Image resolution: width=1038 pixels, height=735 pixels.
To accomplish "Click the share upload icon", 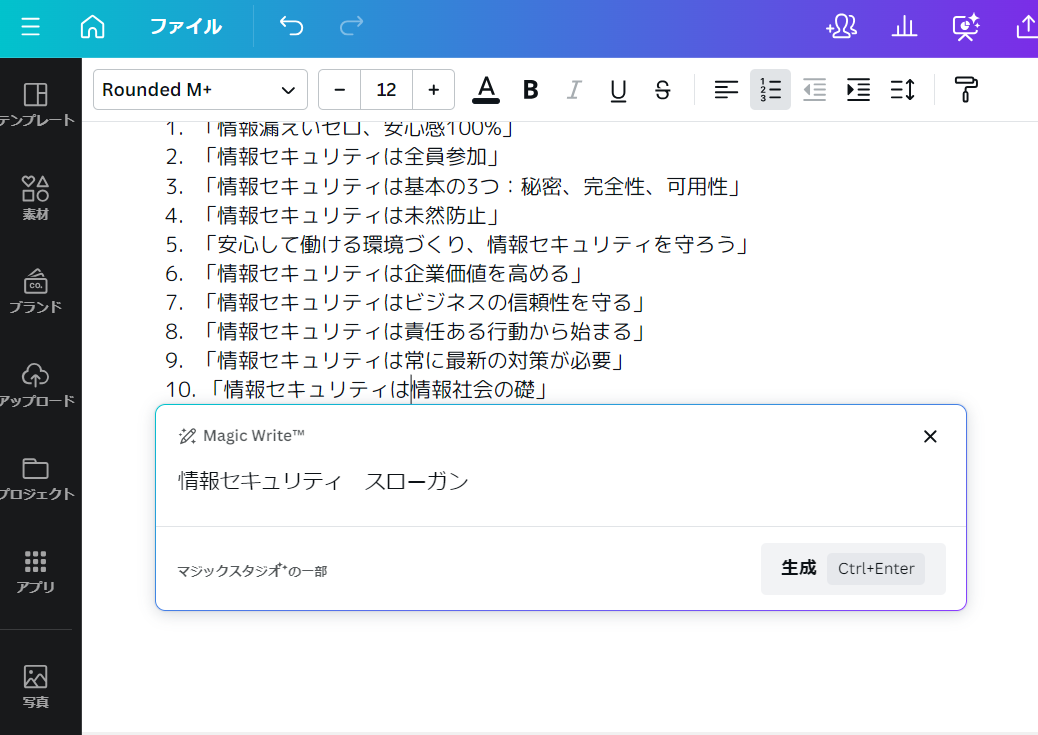I will pyautogui.click(x=1026, y=26).
